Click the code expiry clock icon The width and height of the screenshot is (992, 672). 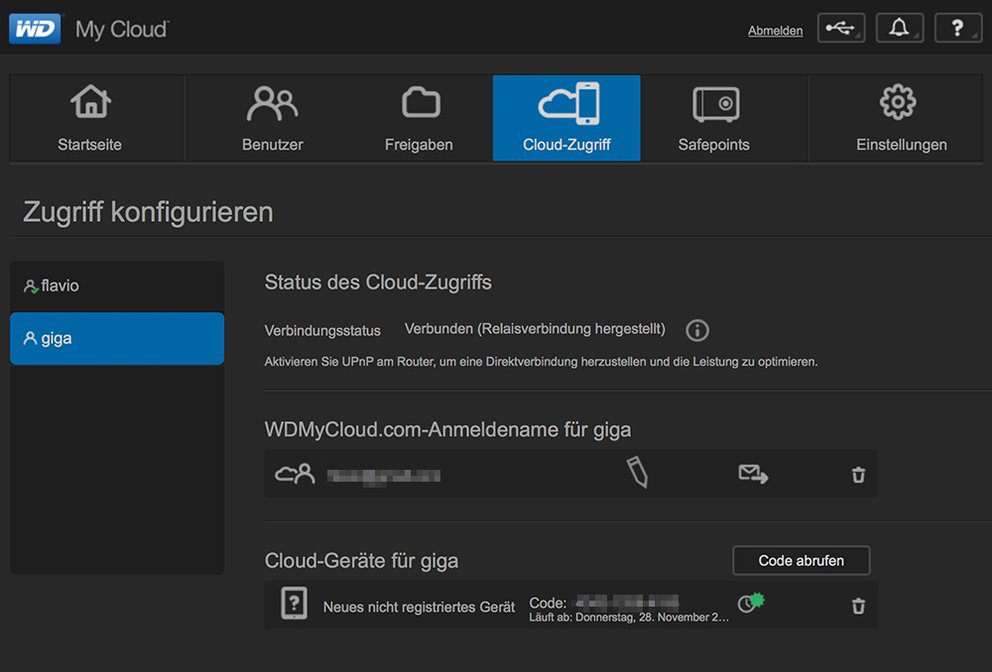click(x=751, y=602)
